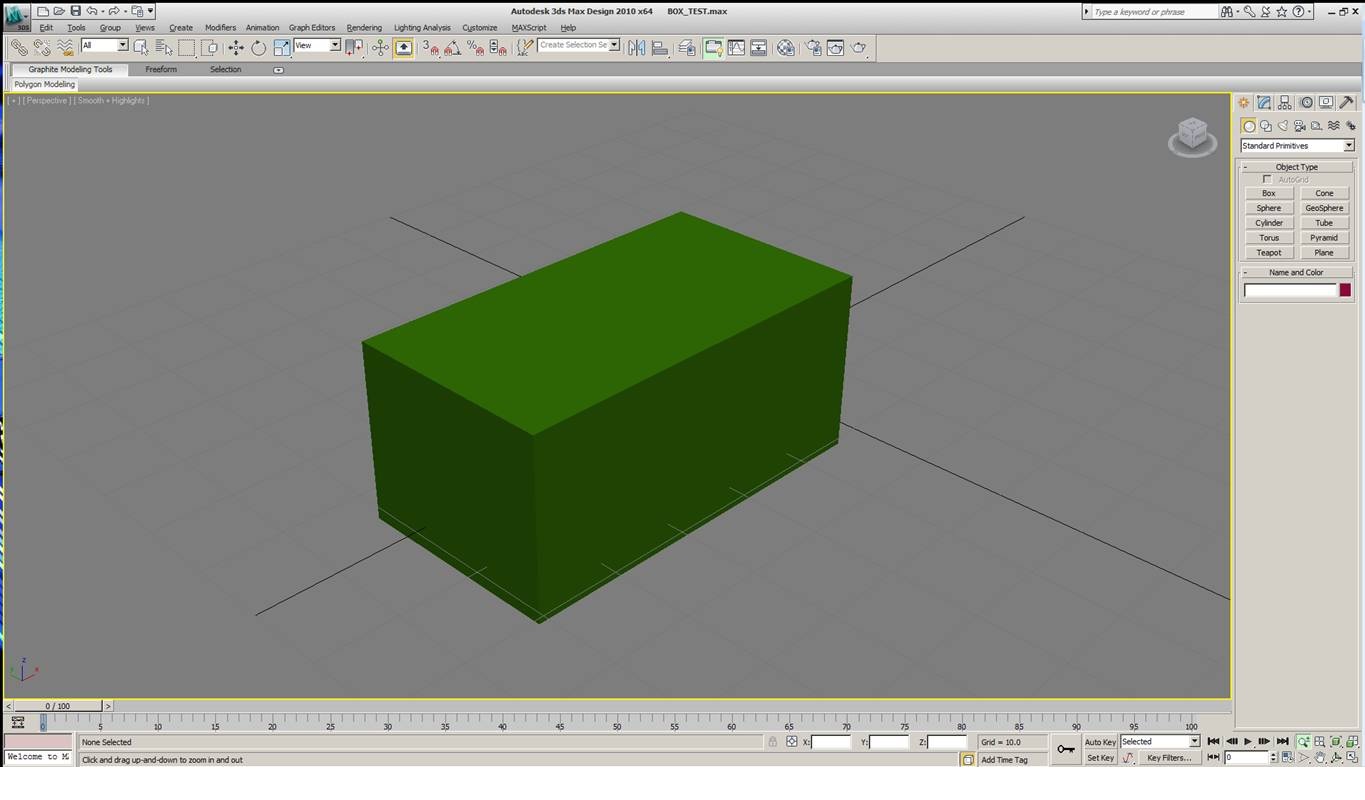Open the Select by Name list

point(164,47)
